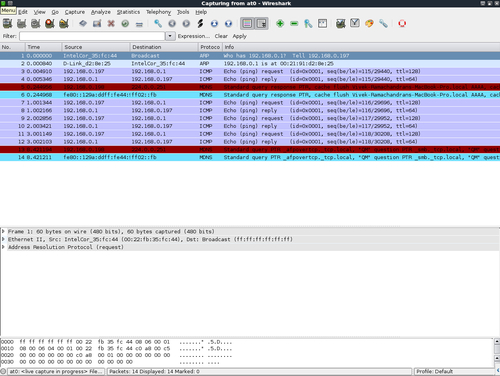500x376 pixels.
Task: Click the Clear filter button
Action: [x=221, y=36]
